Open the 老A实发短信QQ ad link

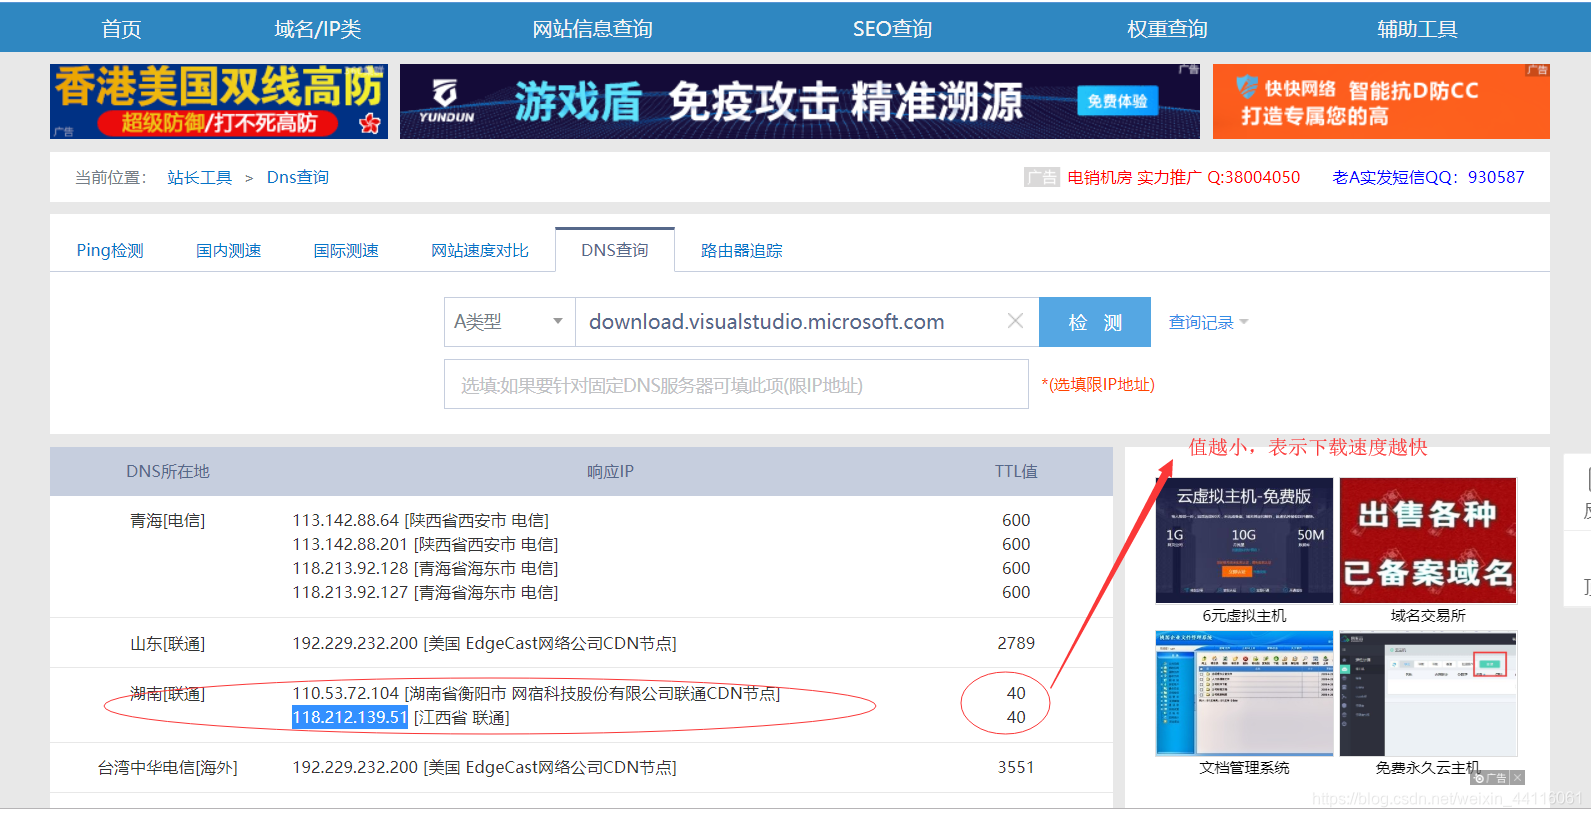(x=1428, y=177)
